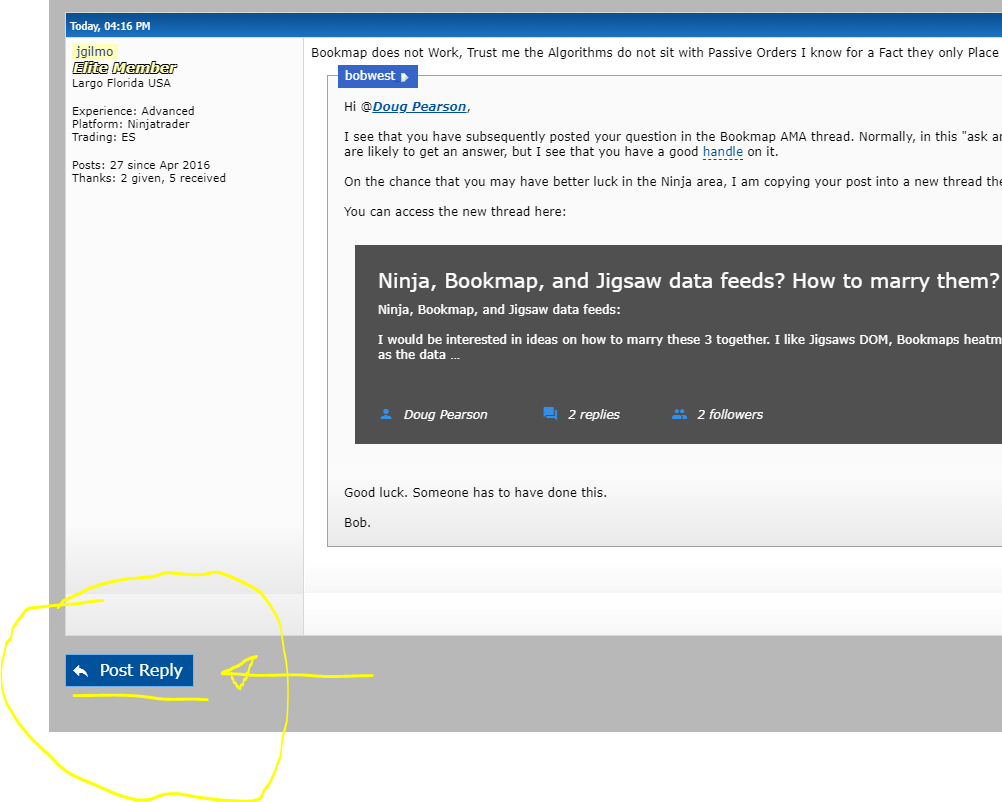Click the '2 replies' text in thread card
Screen dimensions: 1002x802
(594, 415)
